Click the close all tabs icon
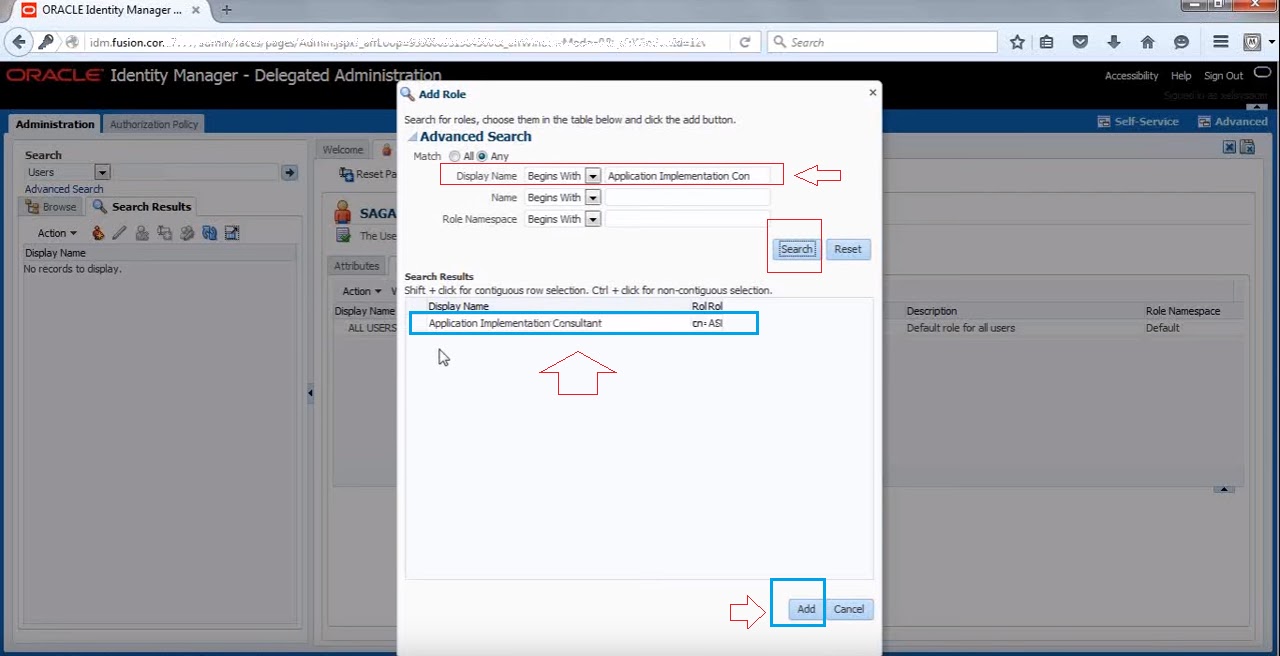The image size is (1280, 656). [x=1247, y=147]
